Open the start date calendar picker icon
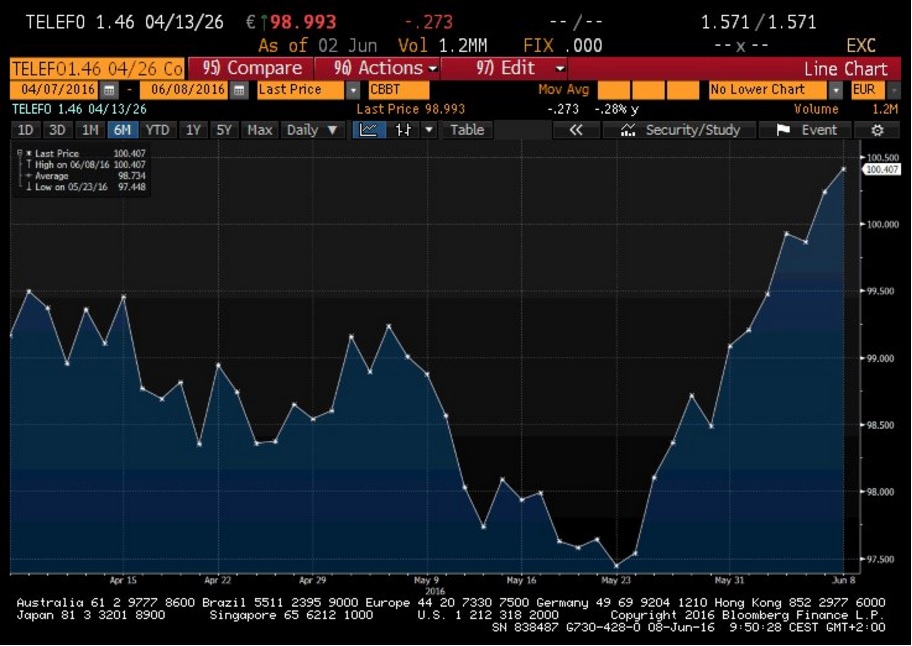Screen dimensions: 912x646 [109, 90]
